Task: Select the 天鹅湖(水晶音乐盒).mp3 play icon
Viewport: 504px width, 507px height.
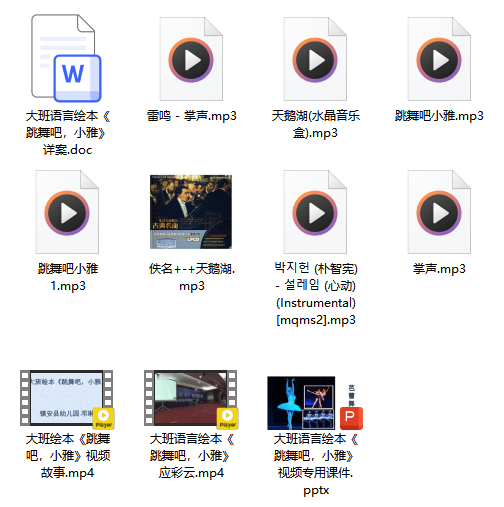Action: point(315,60)
